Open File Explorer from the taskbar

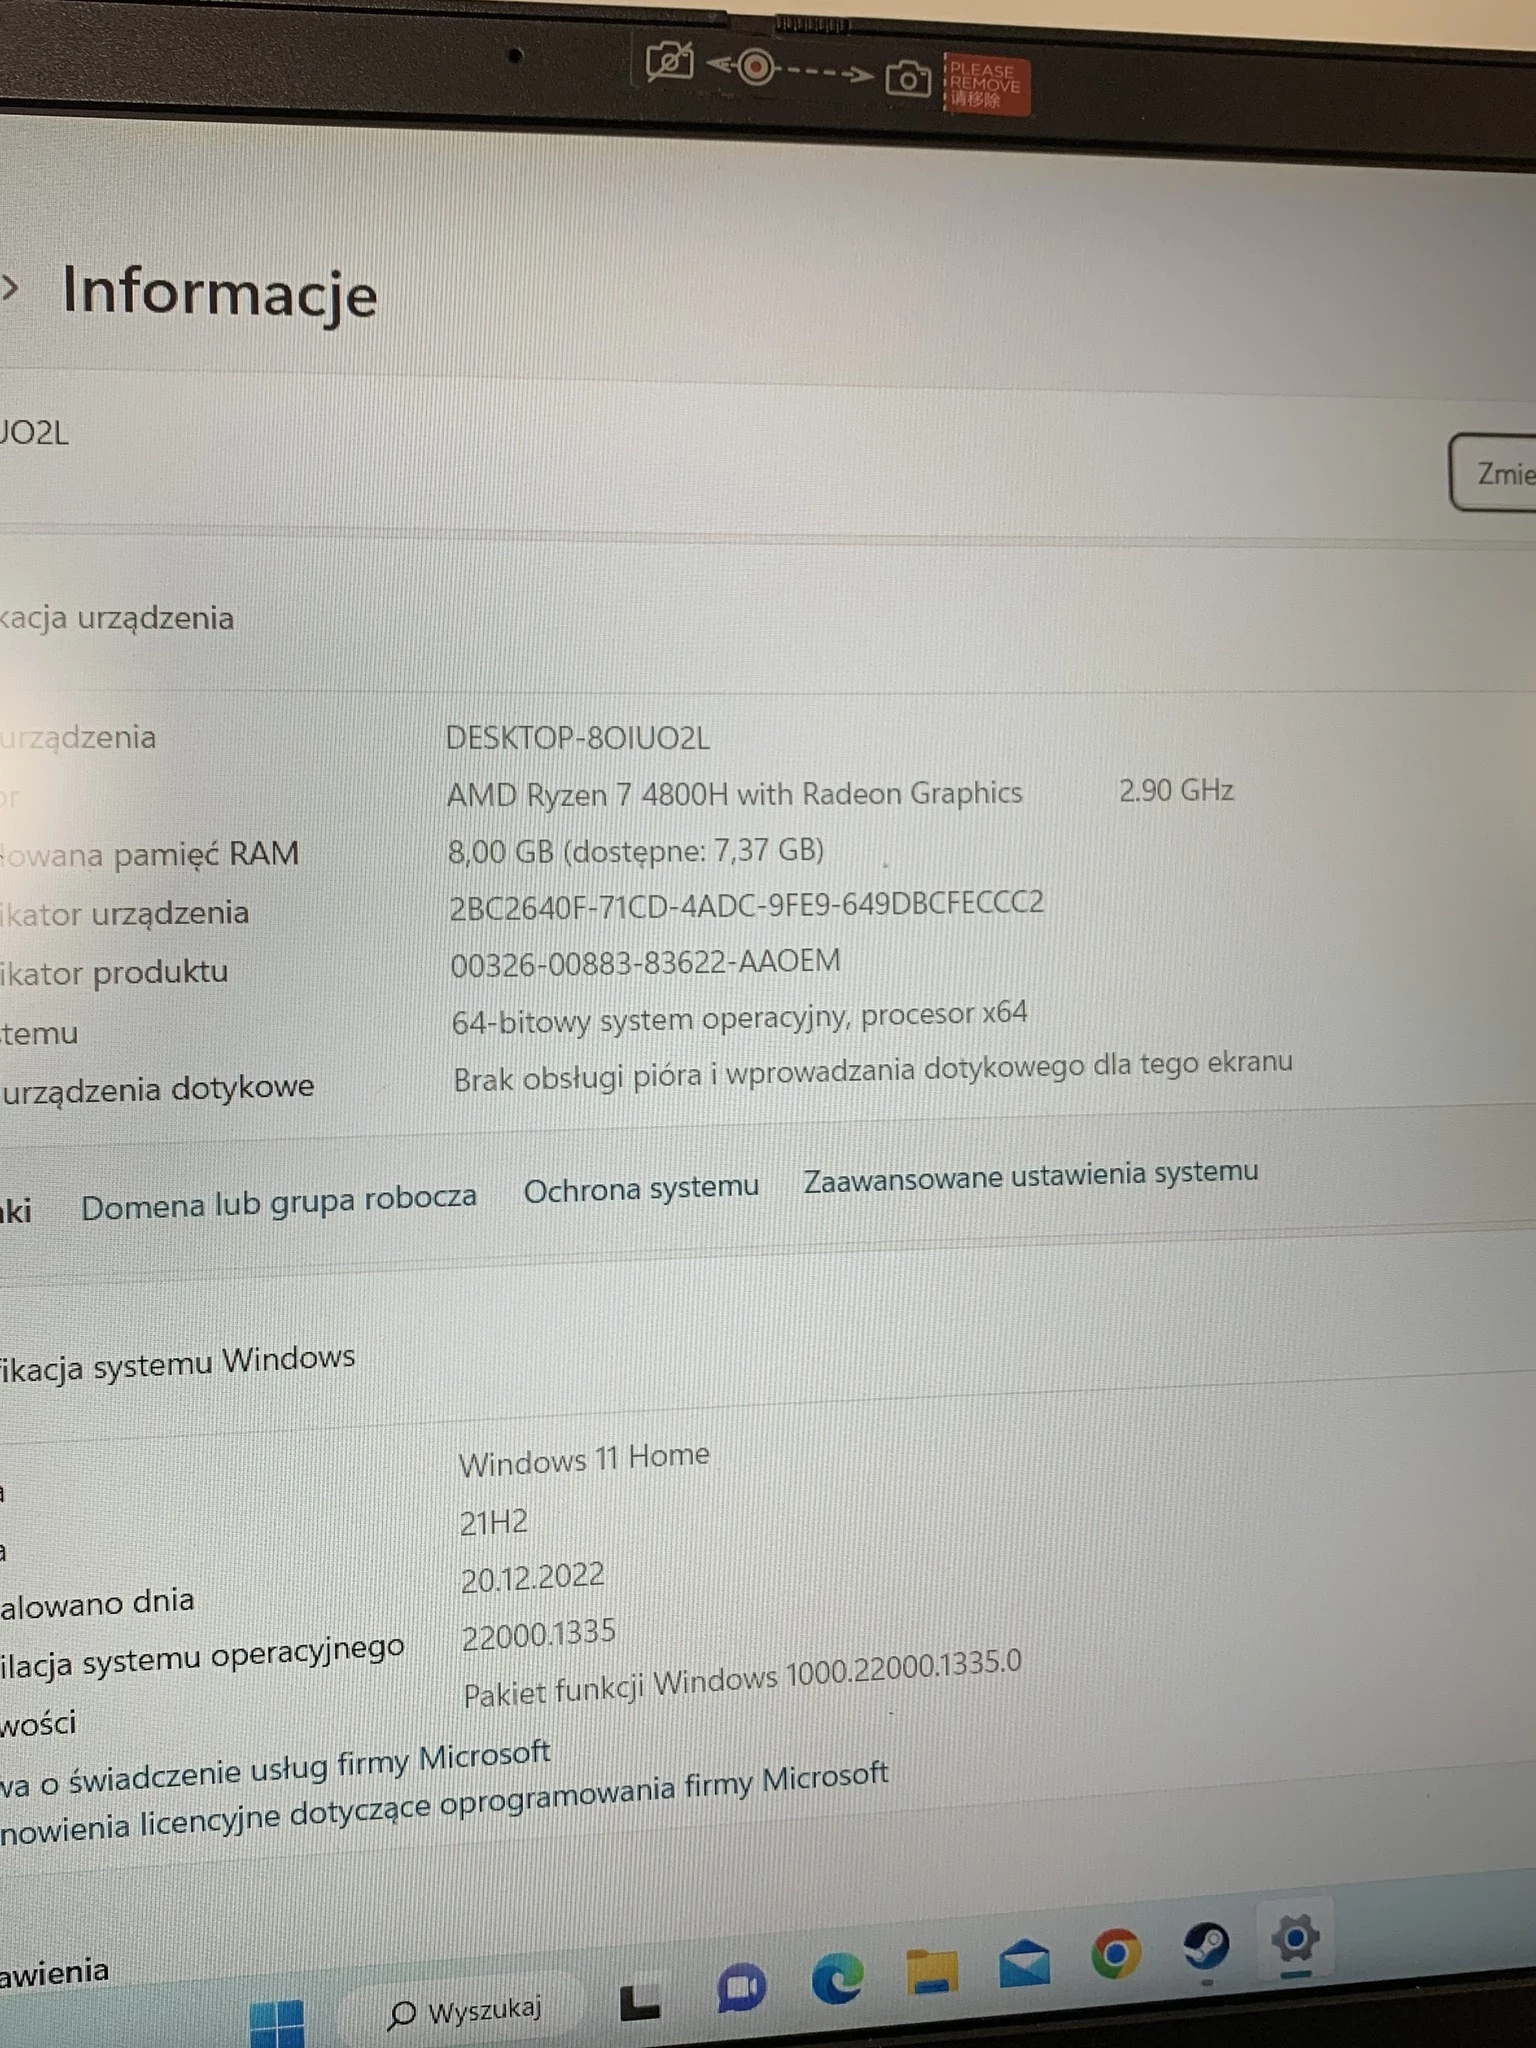[932, 1971]
